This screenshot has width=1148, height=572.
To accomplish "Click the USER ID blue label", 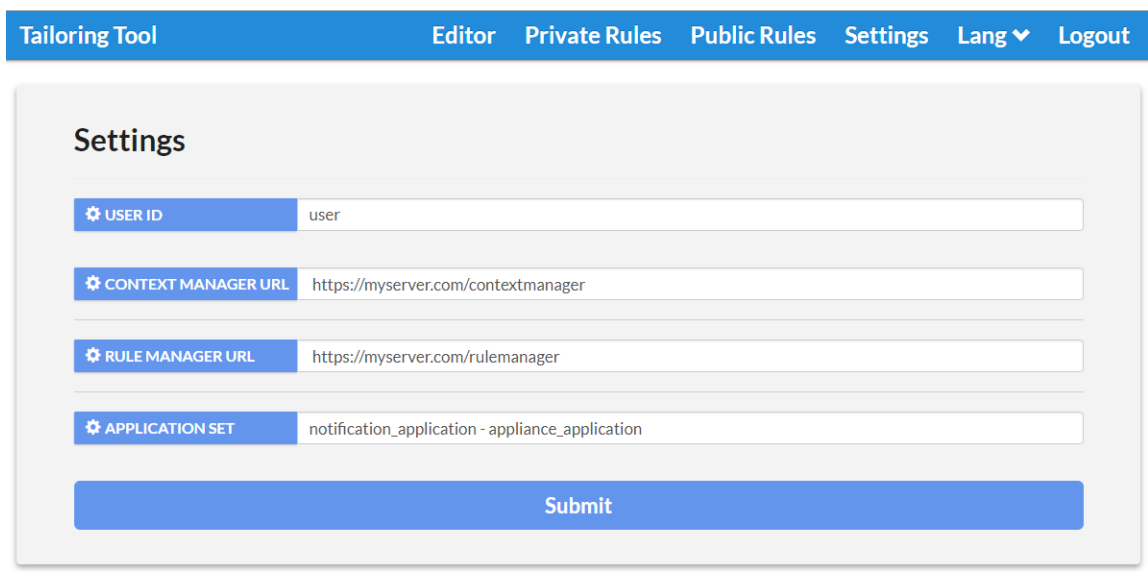I will 185,215.
